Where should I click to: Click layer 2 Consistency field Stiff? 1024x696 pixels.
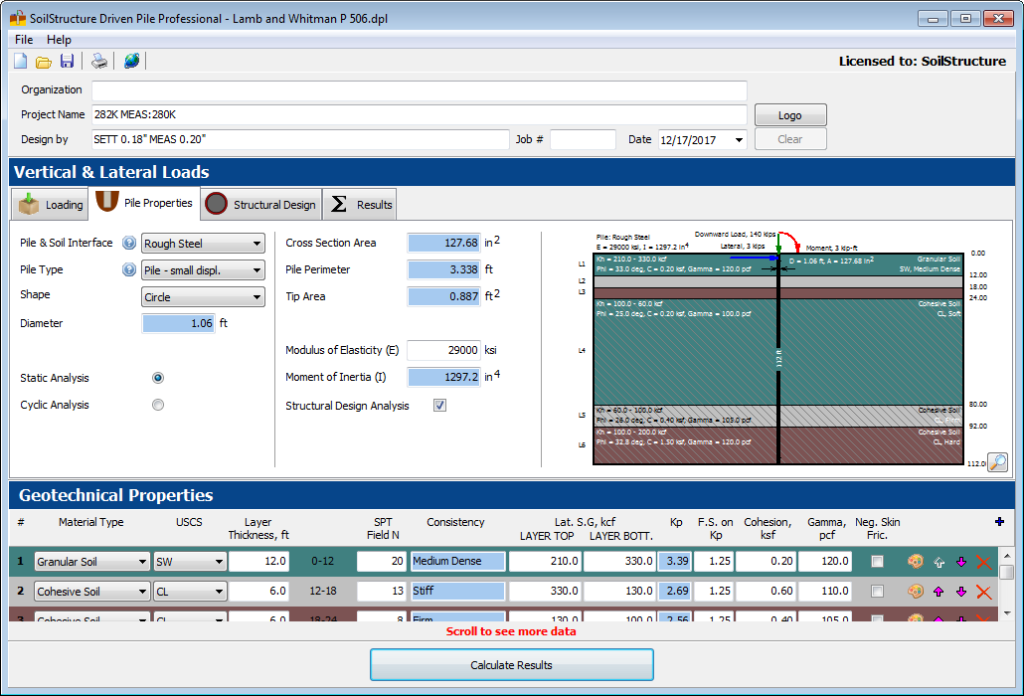(x=458, y=592)
